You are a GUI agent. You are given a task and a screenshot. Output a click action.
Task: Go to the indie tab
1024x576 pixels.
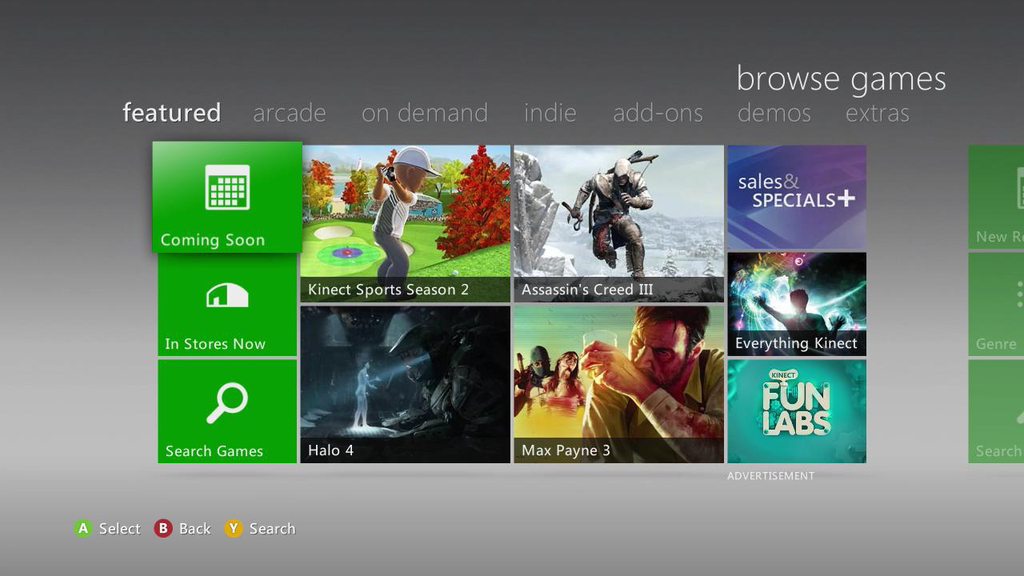550,113
